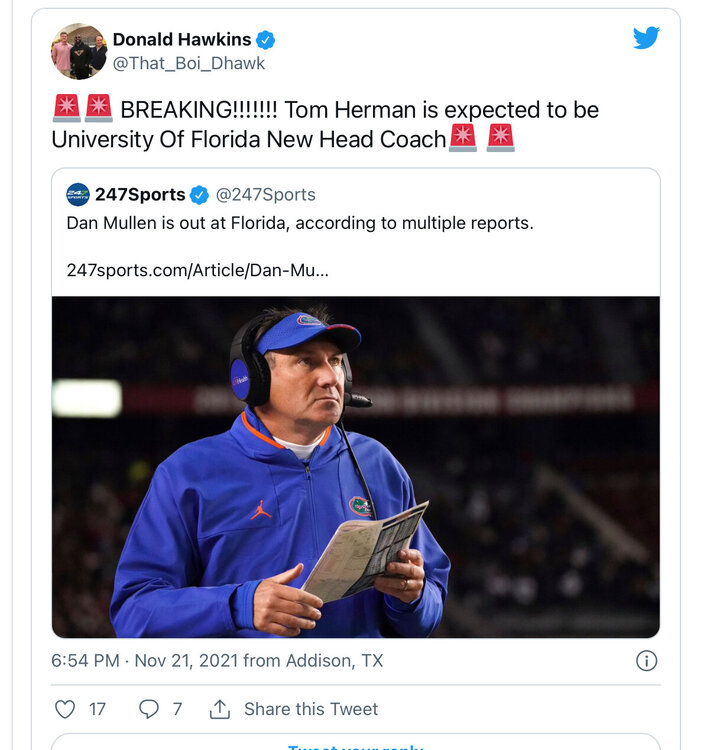The height and width of the screenshot is (750, 710).
Task: Open the tweet info circle icon
Action: point(647,660)
